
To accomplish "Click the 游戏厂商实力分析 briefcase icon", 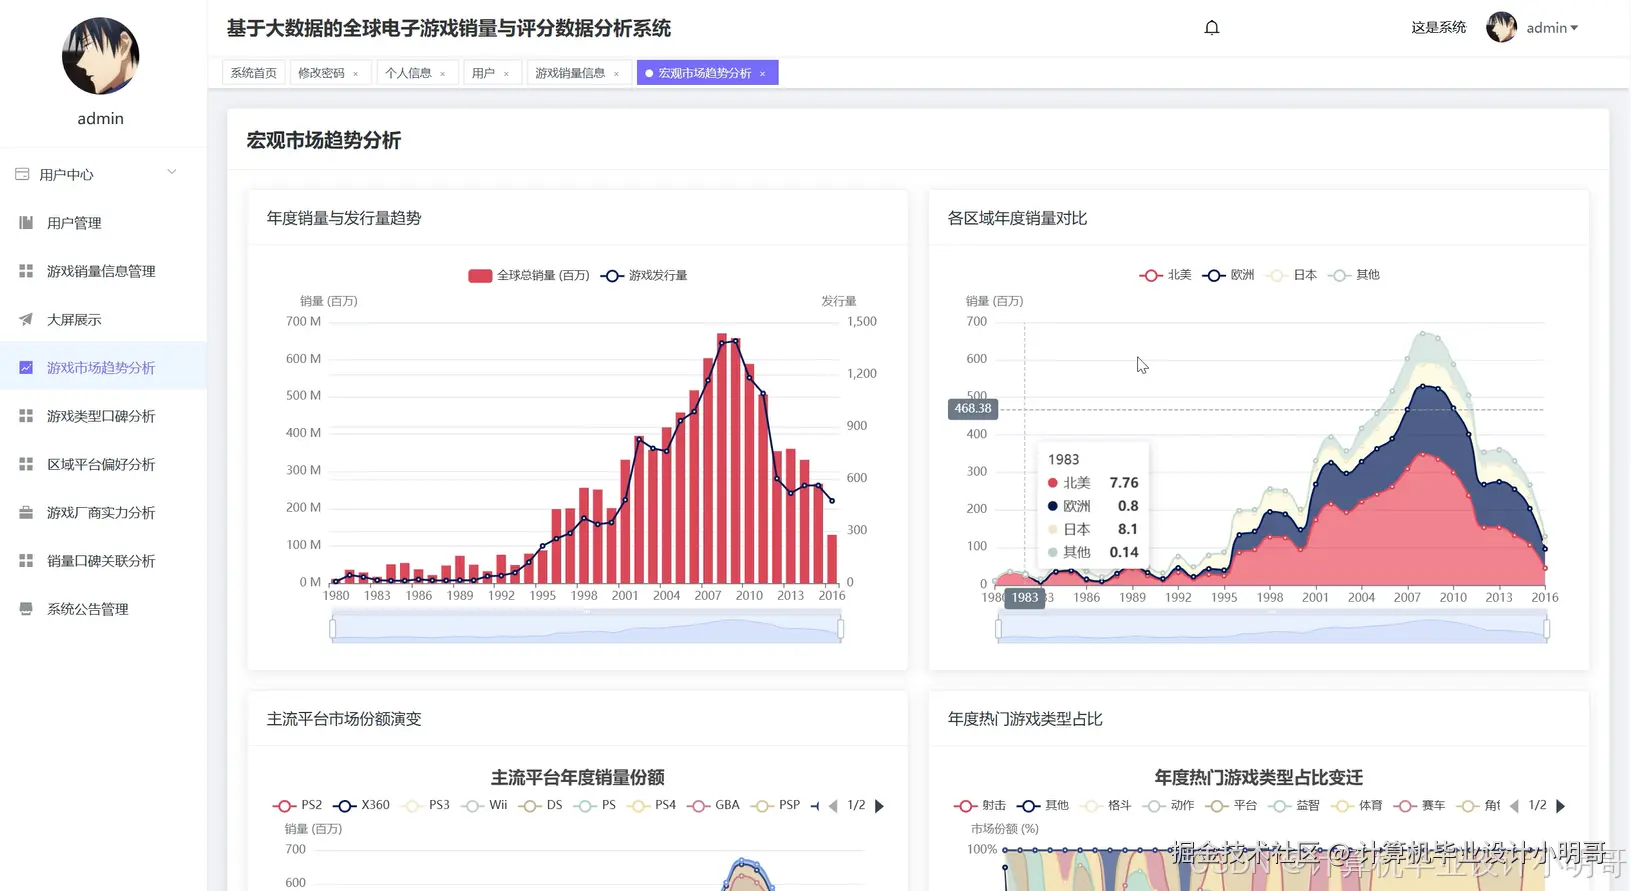I will (x=26, y=513).
